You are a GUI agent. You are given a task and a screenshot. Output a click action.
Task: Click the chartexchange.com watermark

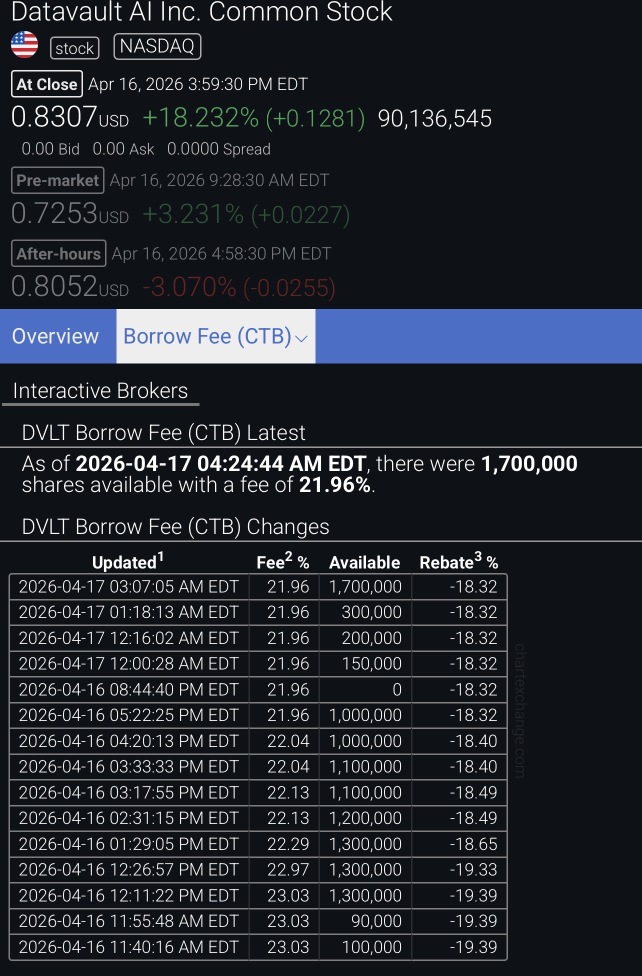point(520,711)
